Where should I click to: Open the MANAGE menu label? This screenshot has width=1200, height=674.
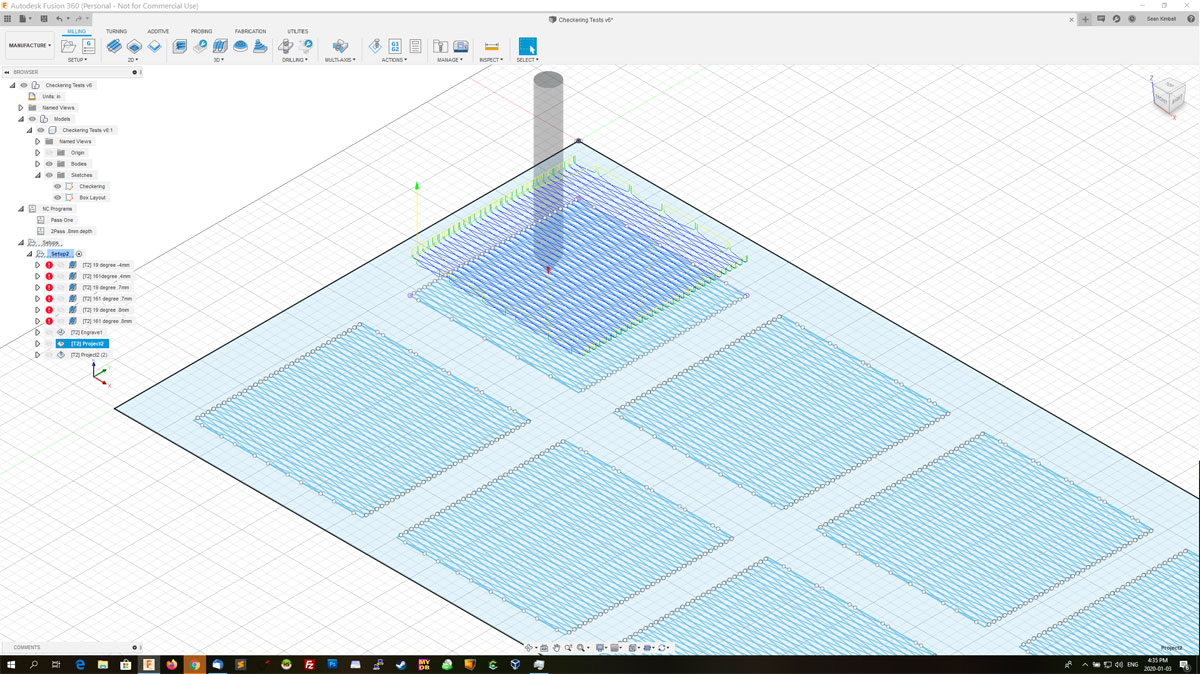[x=450, y=60]
